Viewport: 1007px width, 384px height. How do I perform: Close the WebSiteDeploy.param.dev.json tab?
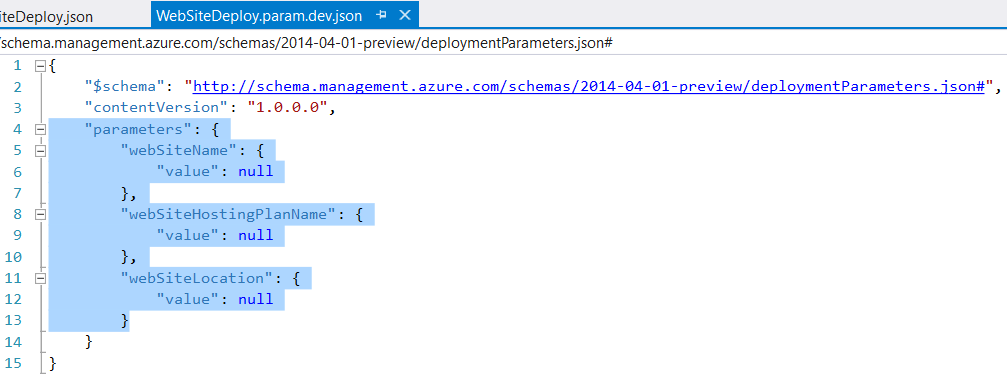[x=404, y=15]
